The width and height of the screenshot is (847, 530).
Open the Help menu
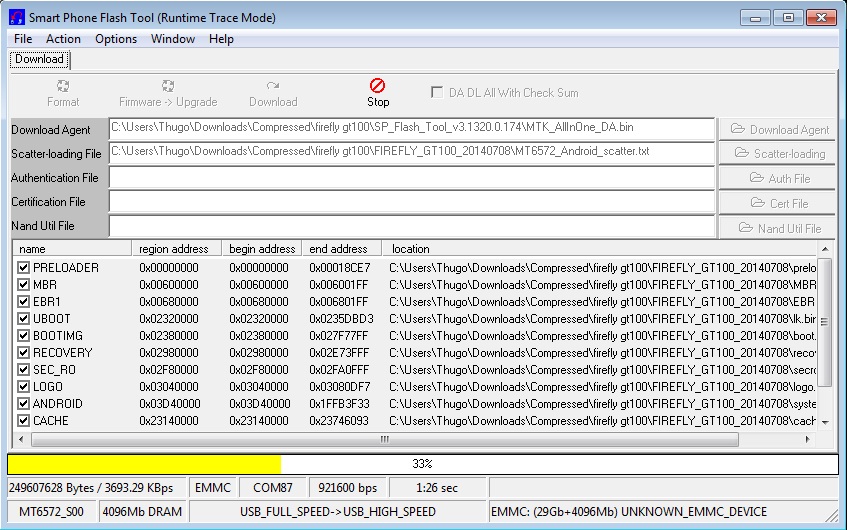point(221,39)
